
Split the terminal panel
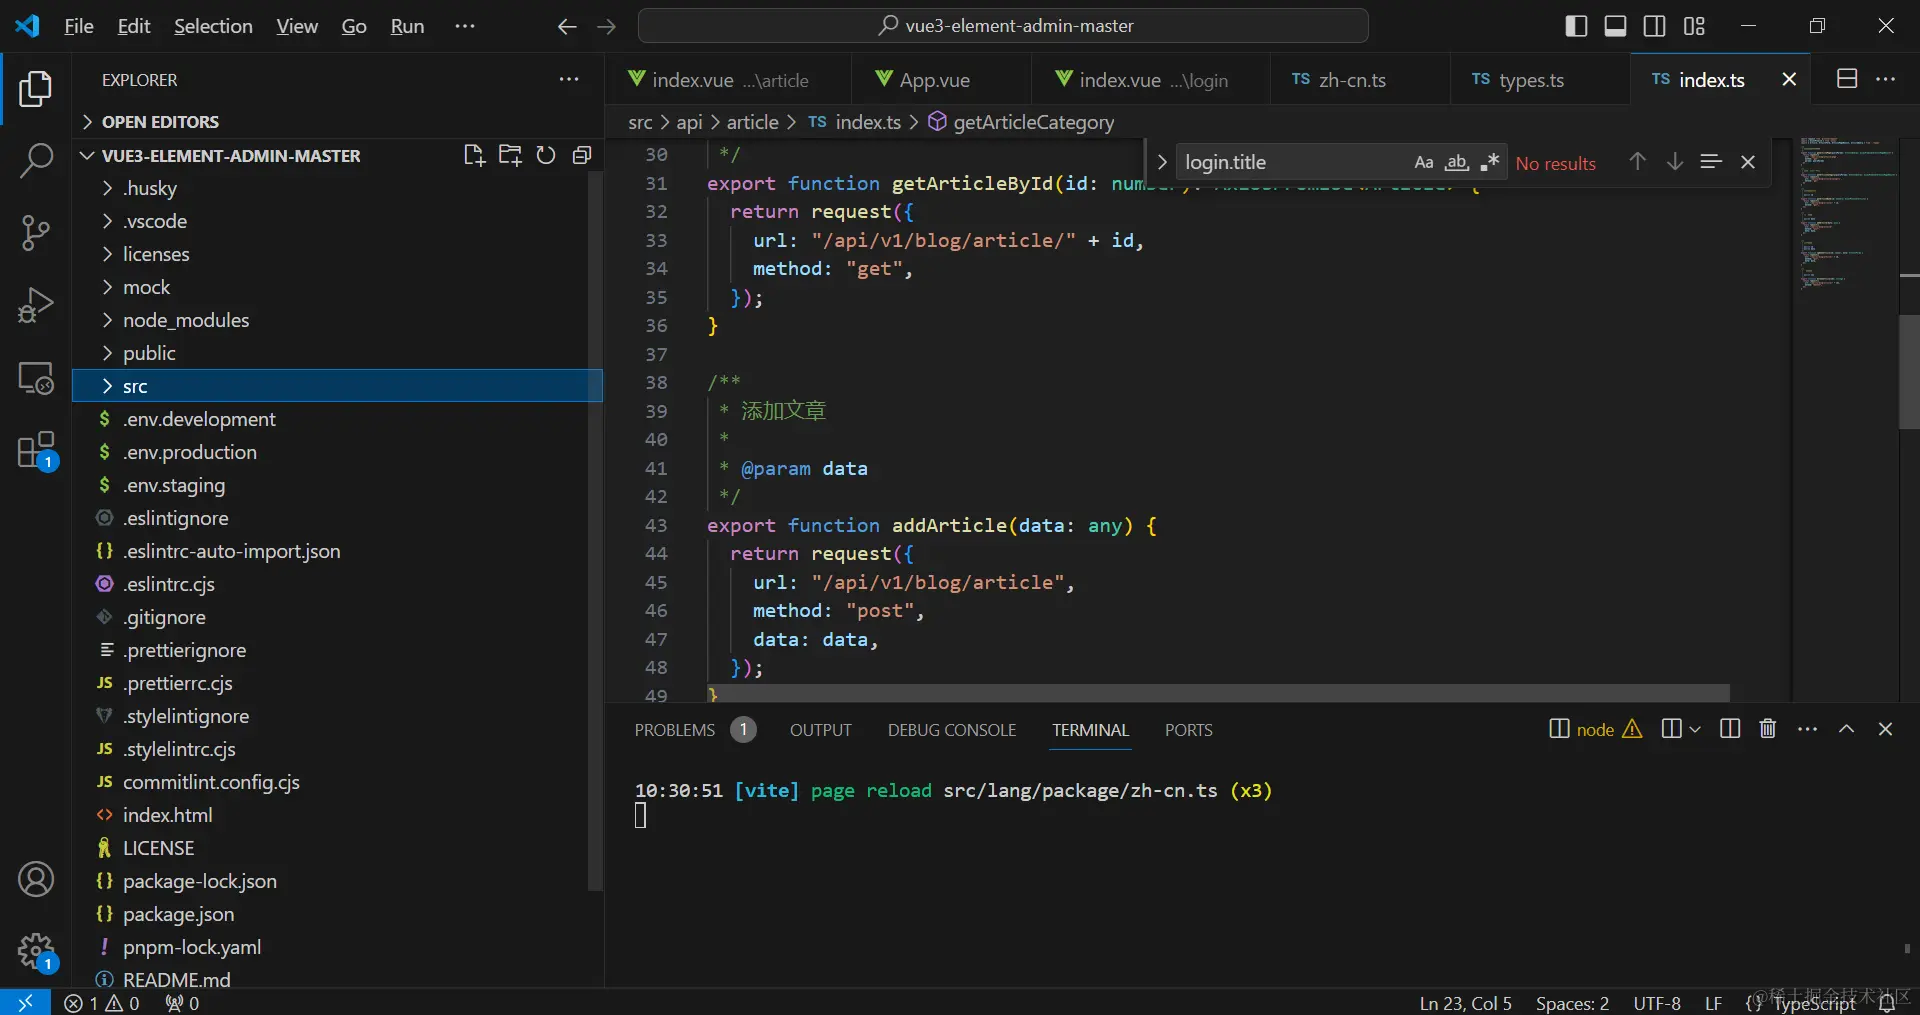pos(1730,729)
